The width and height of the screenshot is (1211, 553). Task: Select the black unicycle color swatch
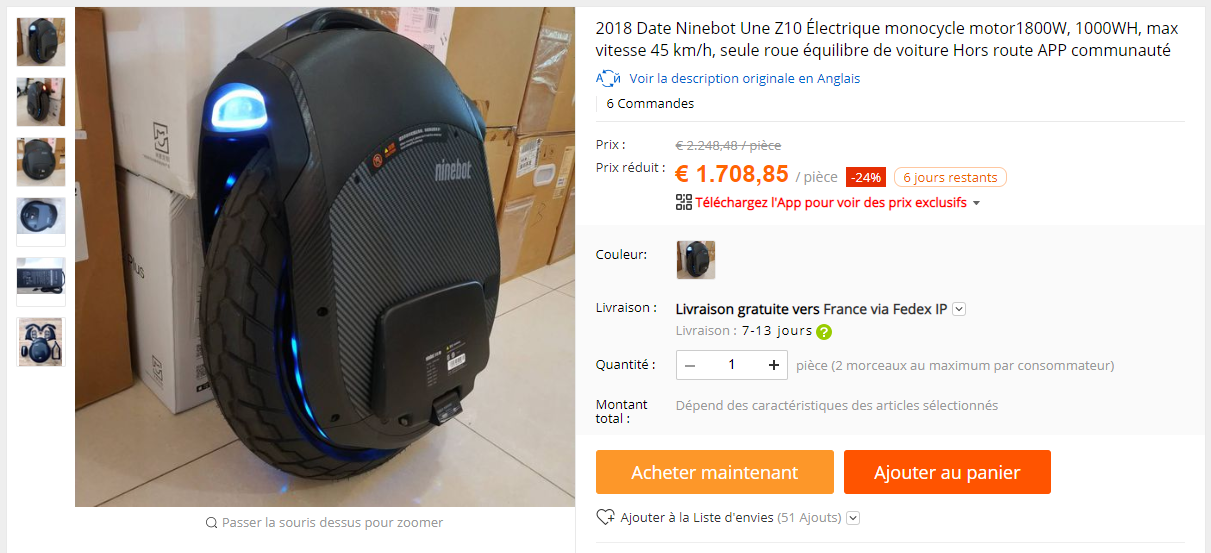[x=696, y=260]
